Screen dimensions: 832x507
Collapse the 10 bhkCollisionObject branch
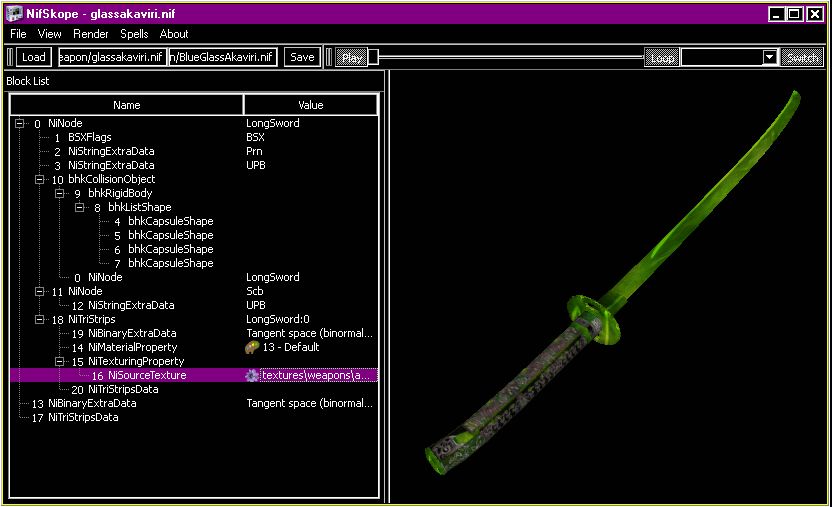[x=41, y=180]
